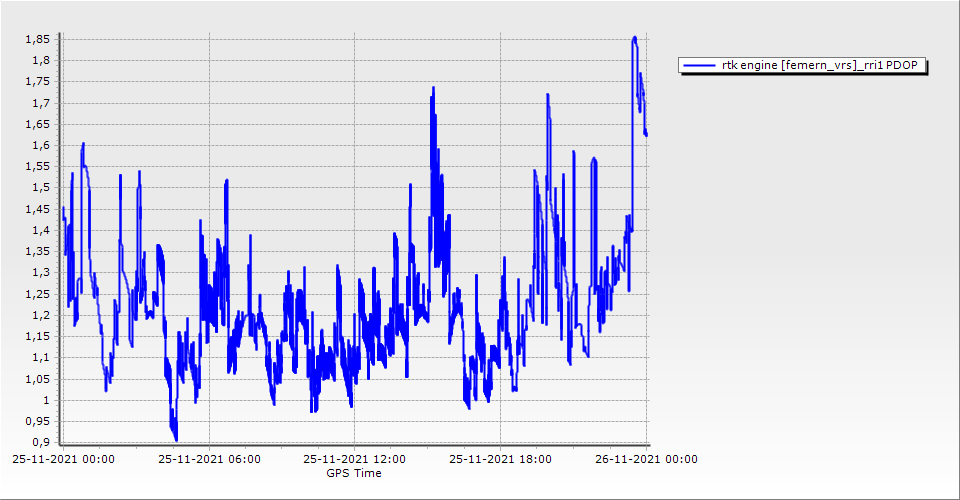Click the GPS Time axis title
The image size is (960, 500).
(x=353, y=473)
